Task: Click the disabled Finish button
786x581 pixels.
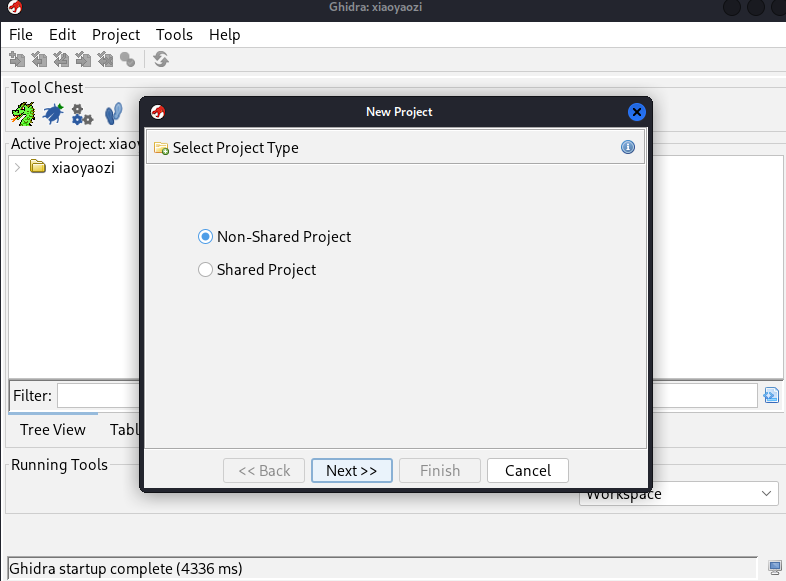Action: click(x=440, y=471)
